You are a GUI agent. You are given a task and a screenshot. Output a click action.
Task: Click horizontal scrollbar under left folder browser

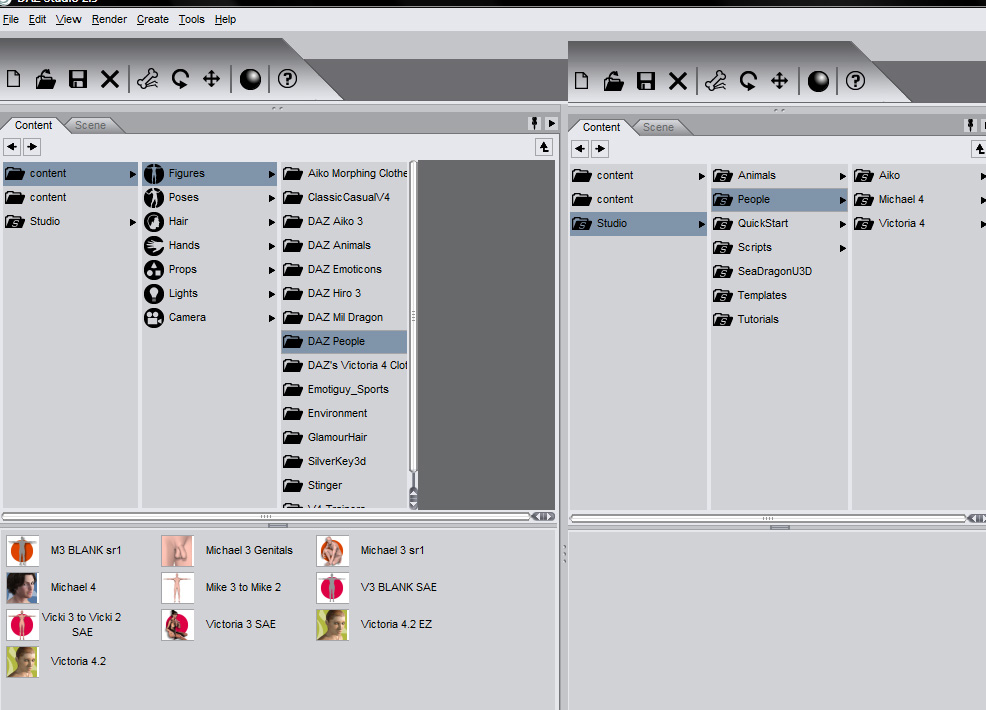(x=266, y=516)
